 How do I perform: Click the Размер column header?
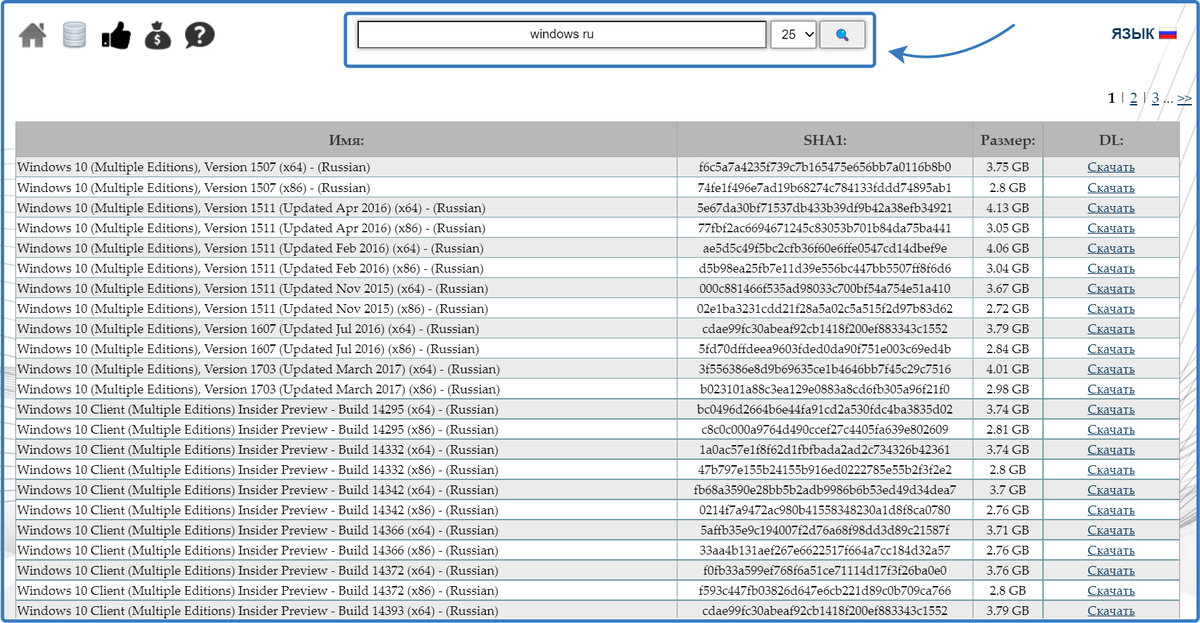coord(1008,140)
